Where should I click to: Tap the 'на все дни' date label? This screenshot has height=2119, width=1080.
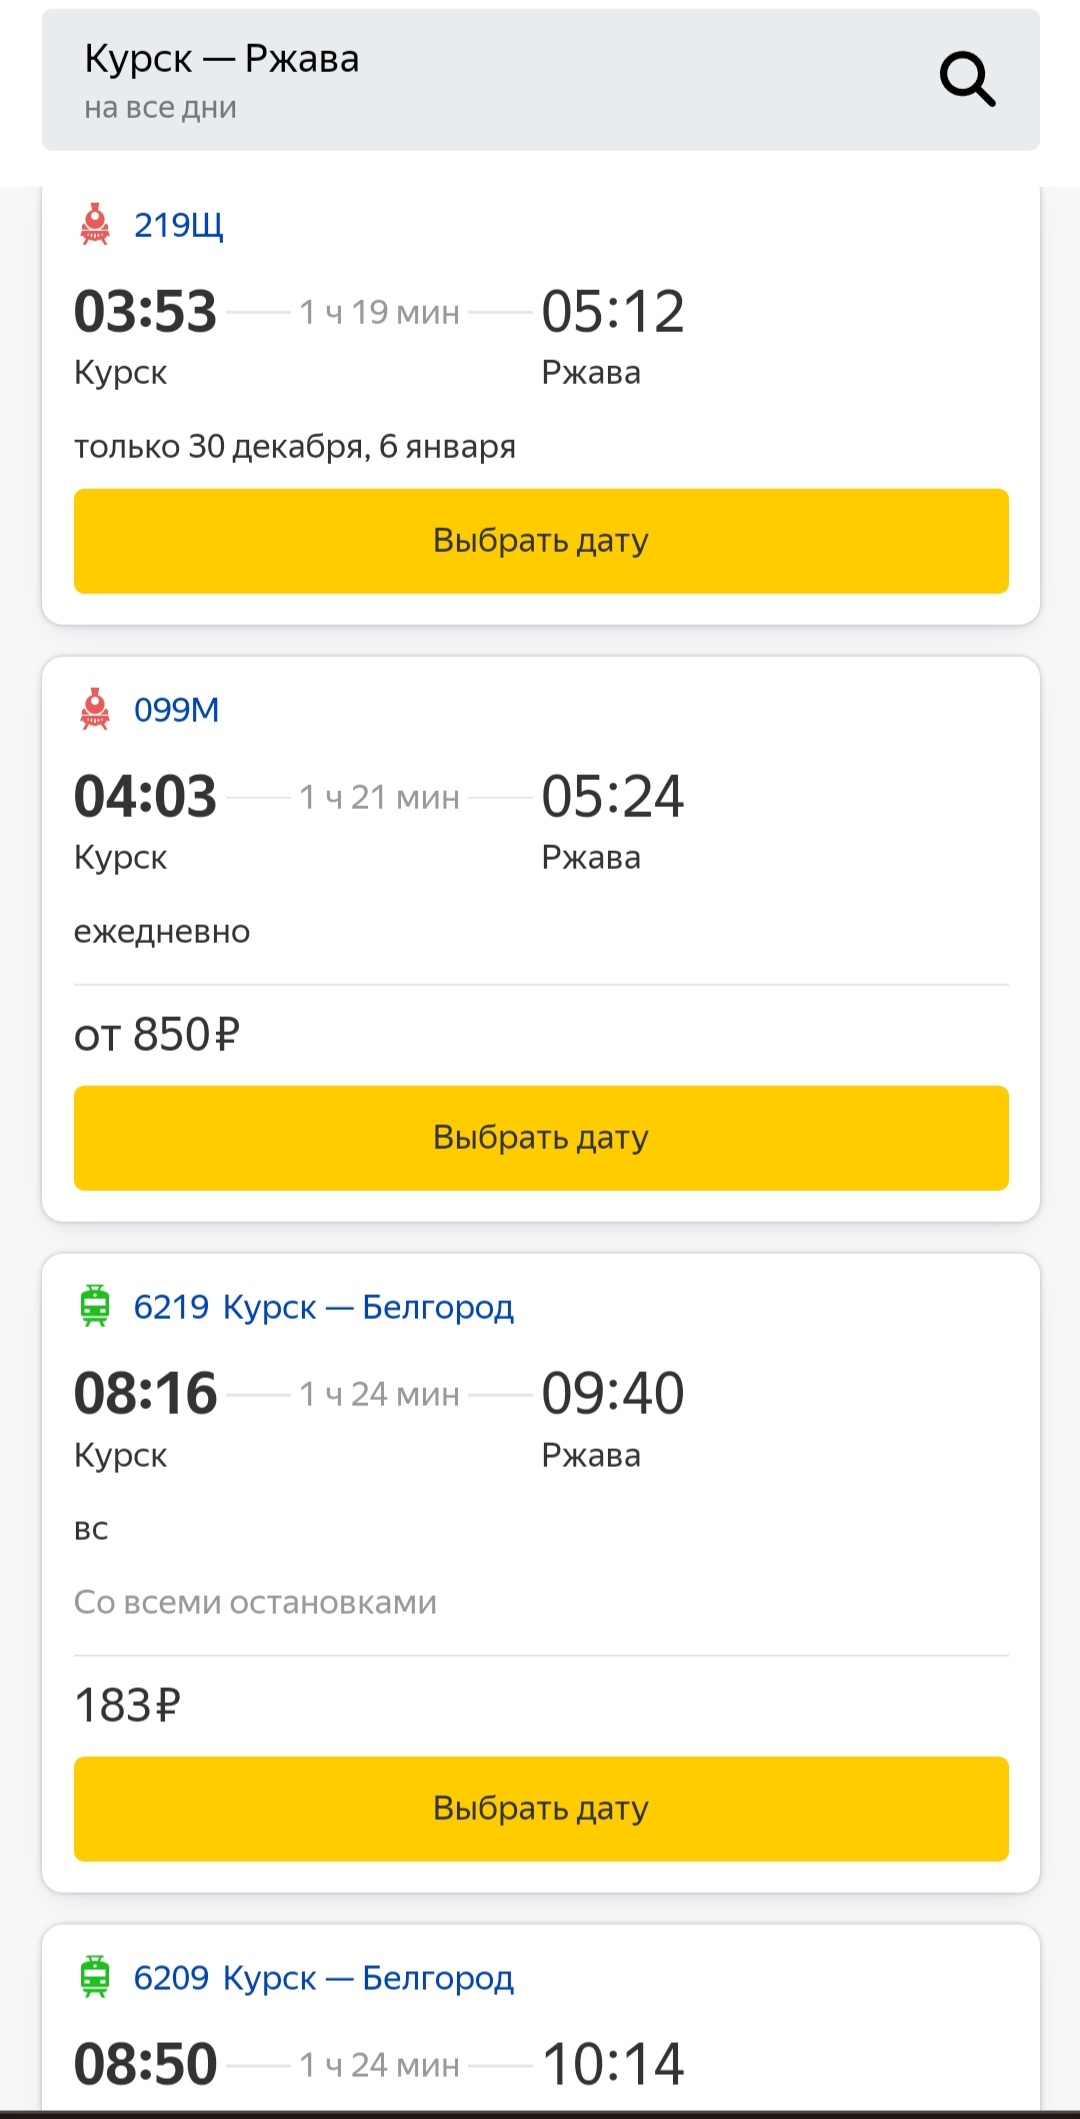(161, 108)
